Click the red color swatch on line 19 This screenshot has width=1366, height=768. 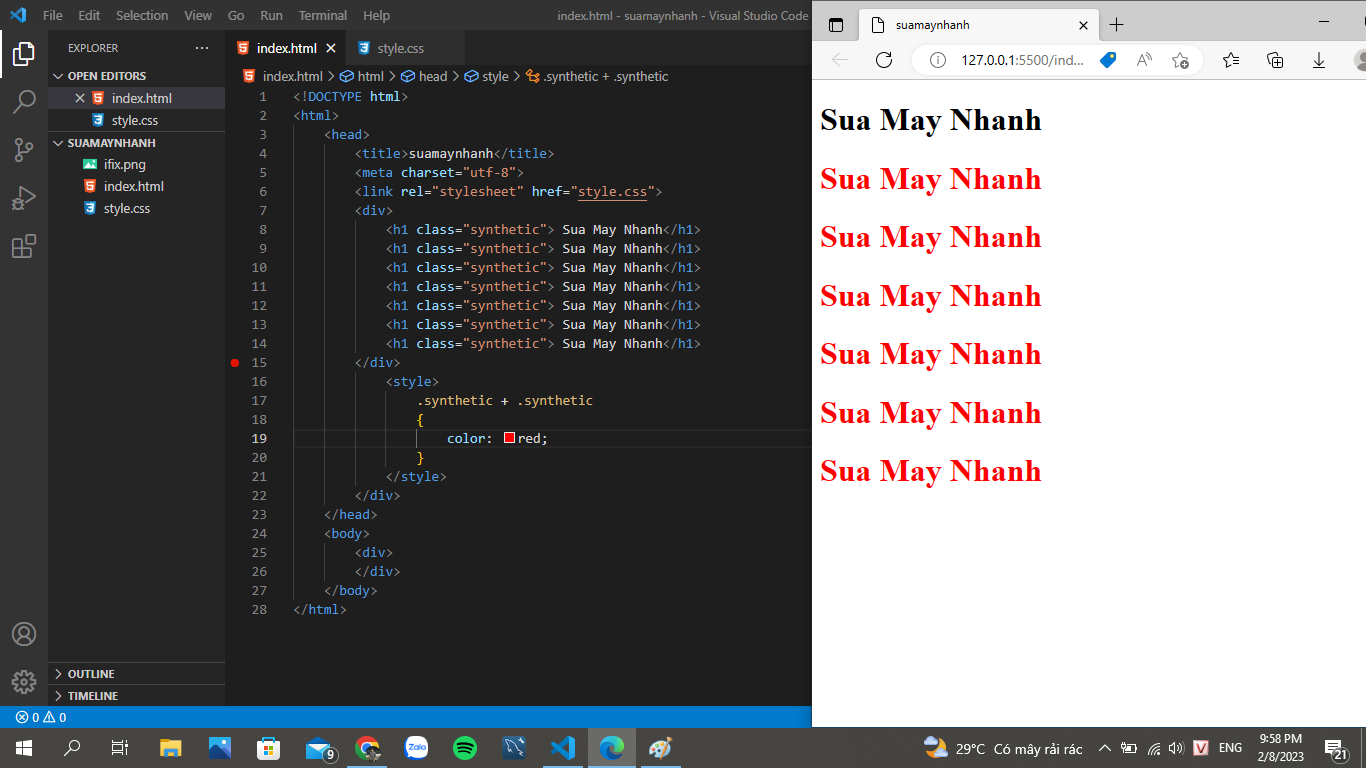(x=509, y=438)
